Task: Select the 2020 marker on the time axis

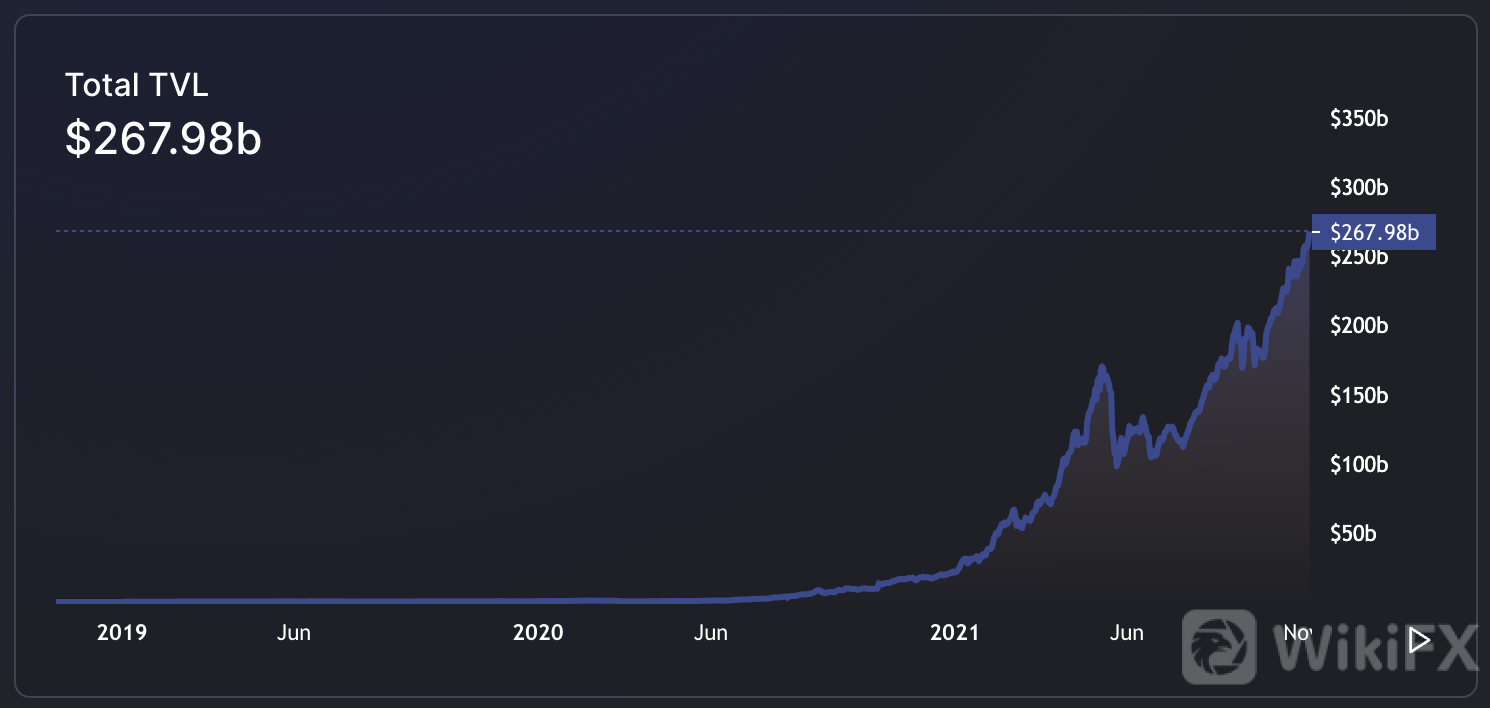Action: coord(538,633)
